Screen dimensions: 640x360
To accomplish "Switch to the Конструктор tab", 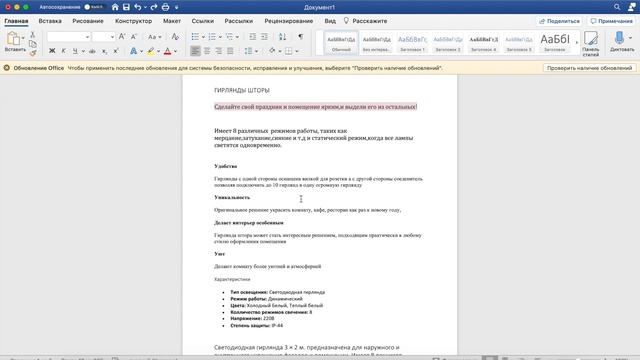I will click(x=133, y=21).
